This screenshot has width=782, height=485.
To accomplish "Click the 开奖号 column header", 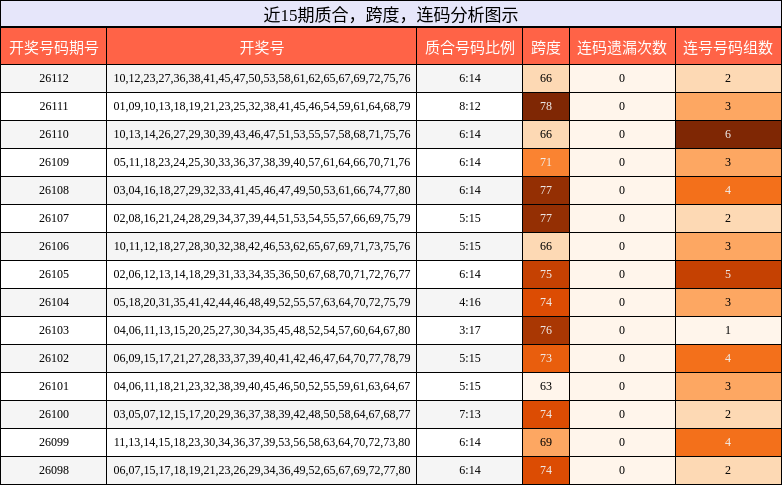I will [x=262, y=47].
